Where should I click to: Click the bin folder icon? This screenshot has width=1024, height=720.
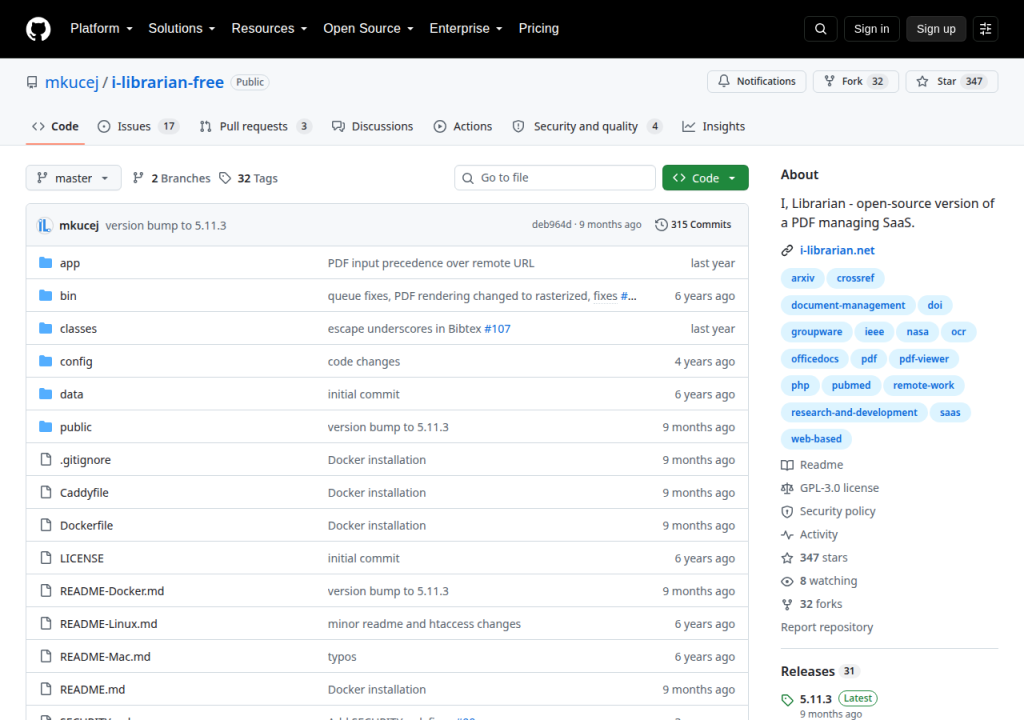coord(45,295)
